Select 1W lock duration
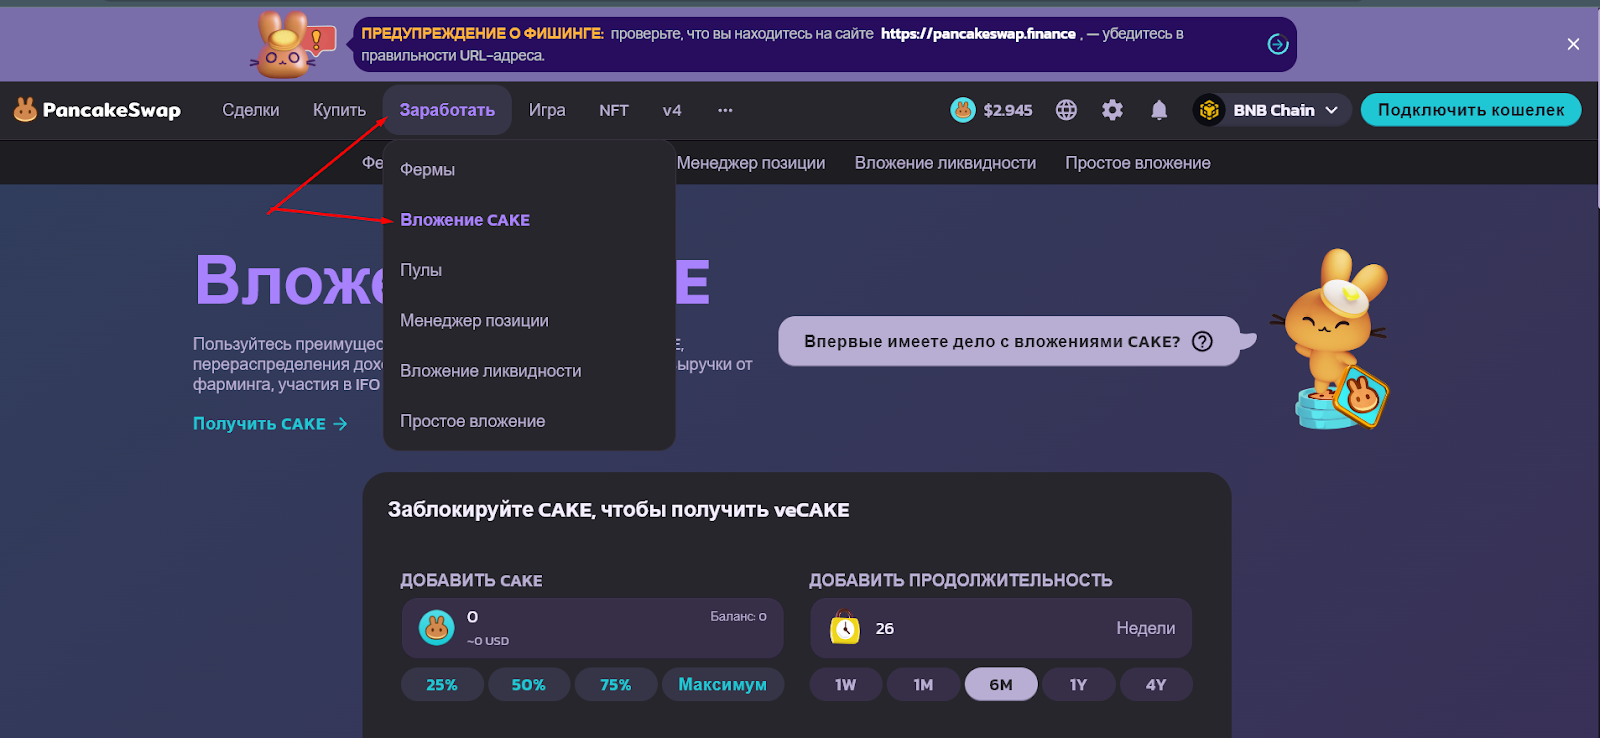The width and height of the screenshot is (1600, 738). coord(846,685)
